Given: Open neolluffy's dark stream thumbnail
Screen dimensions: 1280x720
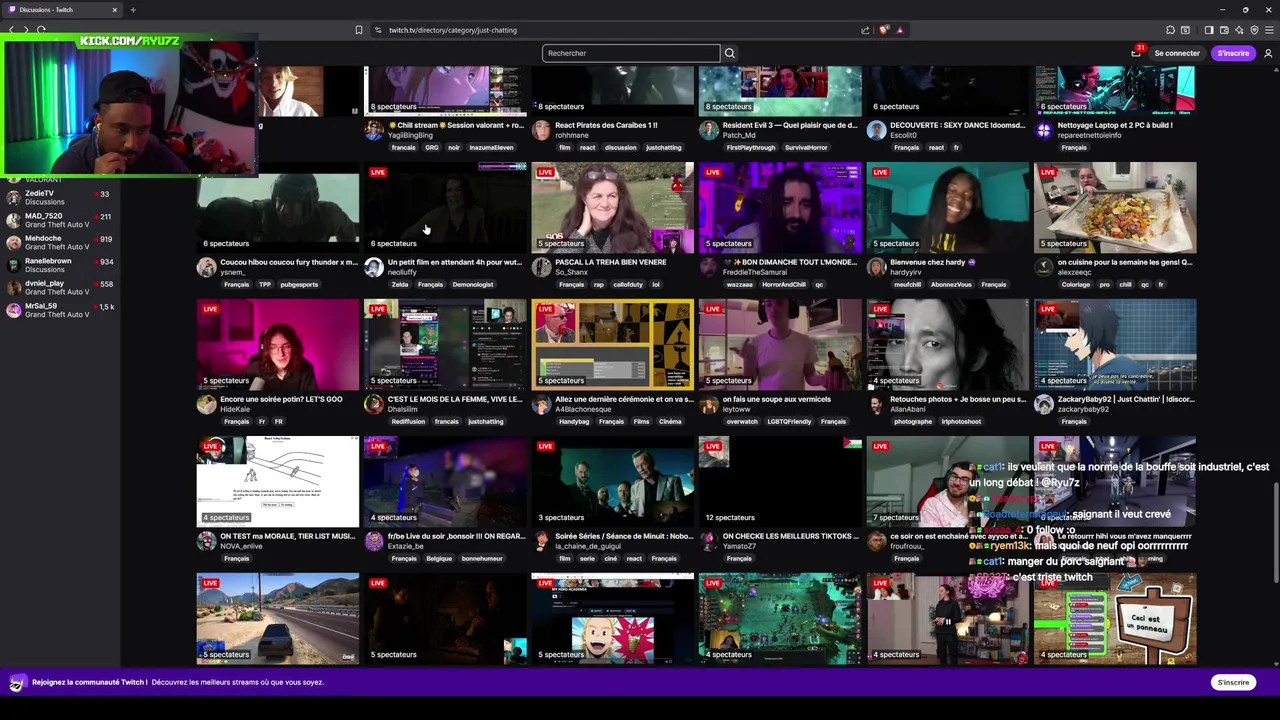Looking at the screenshot, I should pyautogui.click(x=445, y=207).
